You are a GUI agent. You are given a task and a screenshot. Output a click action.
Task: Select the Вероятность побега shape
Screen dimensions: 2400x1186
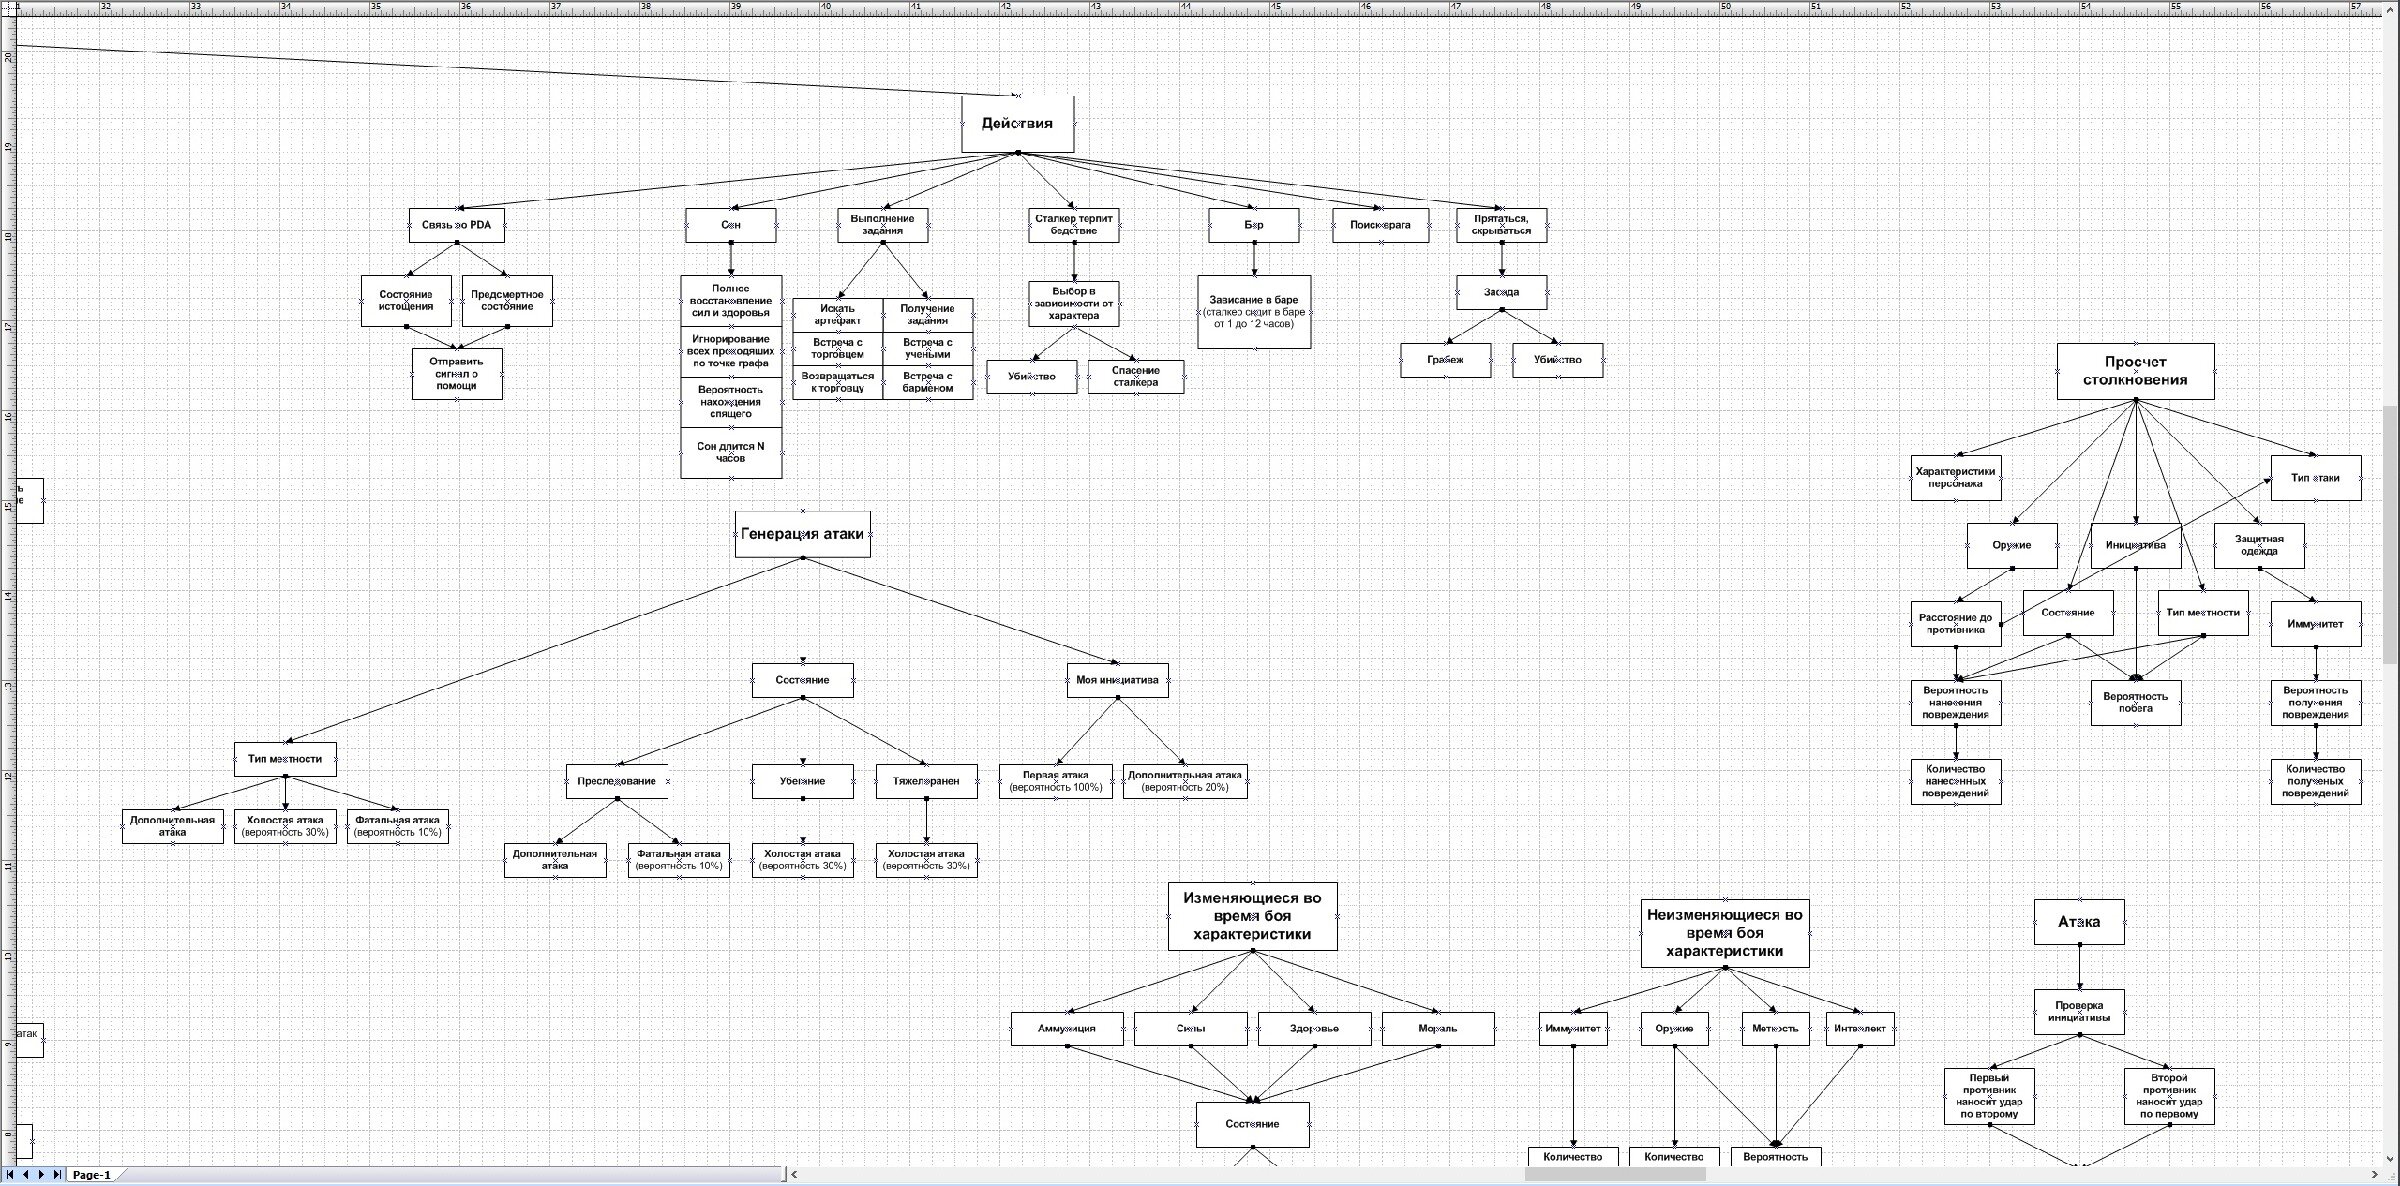coord(2135,702)
